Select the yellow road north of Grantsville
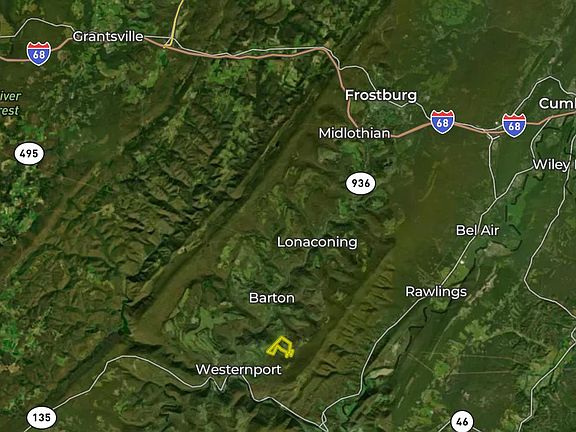 (174, 24)
